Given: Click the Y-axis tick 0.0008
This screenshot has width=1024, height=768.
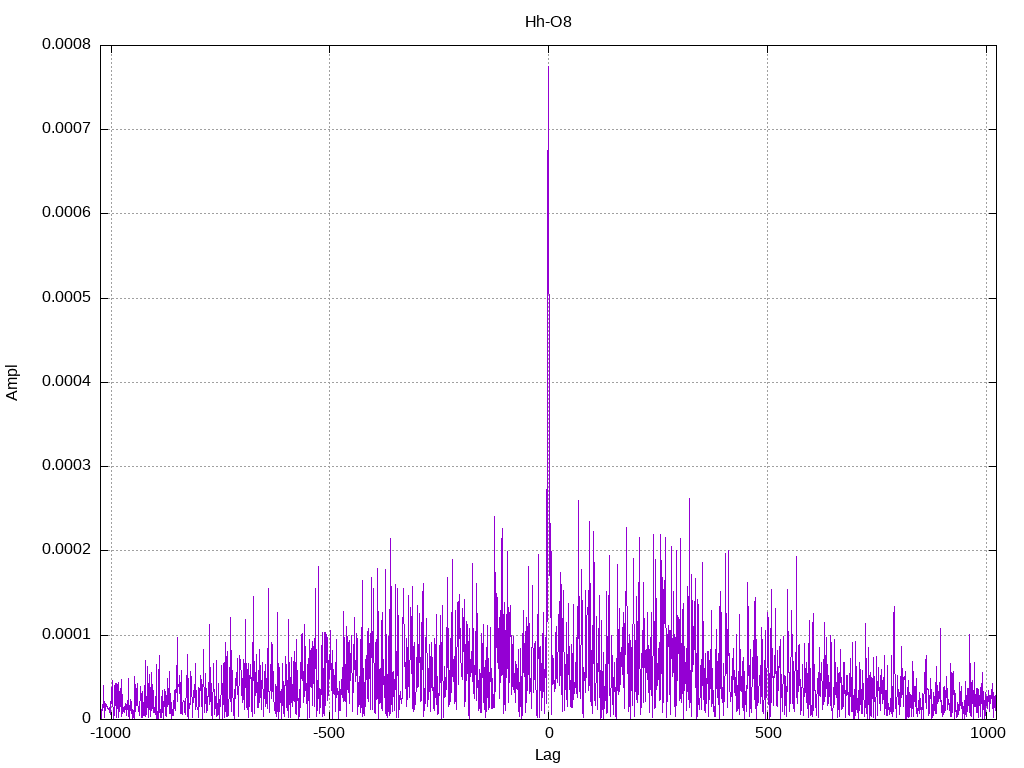Looking at the screenshot, I should [67, 44].
